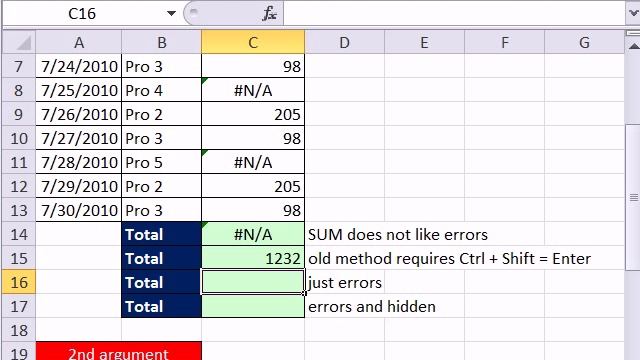Click the Total label in row 14
Image resolution: width=640 pixels, height=360 pixels.
click(x=162, y=234)
